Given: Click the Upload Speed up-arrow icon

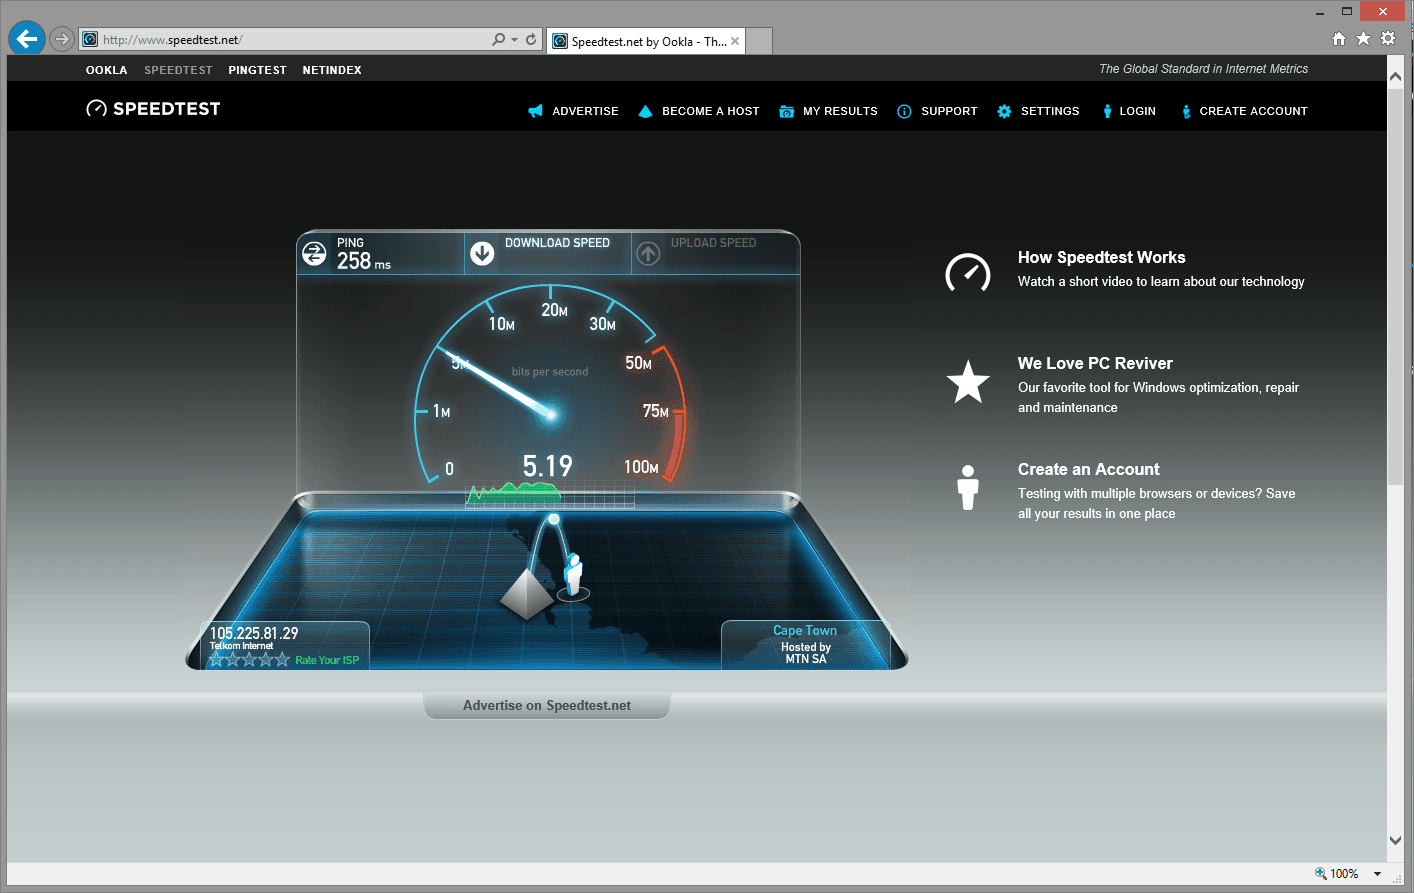Looking at the screenshot, I should click(x=648, y=254).
